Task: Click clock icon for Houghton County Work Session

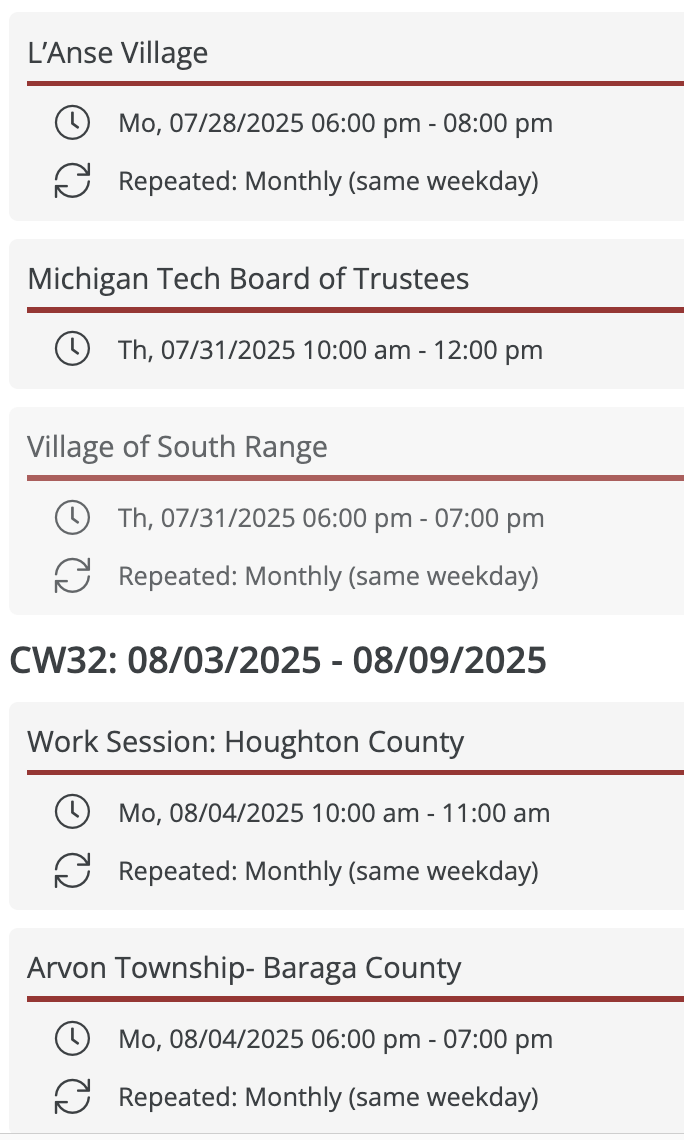Action: tap(73, 812)
